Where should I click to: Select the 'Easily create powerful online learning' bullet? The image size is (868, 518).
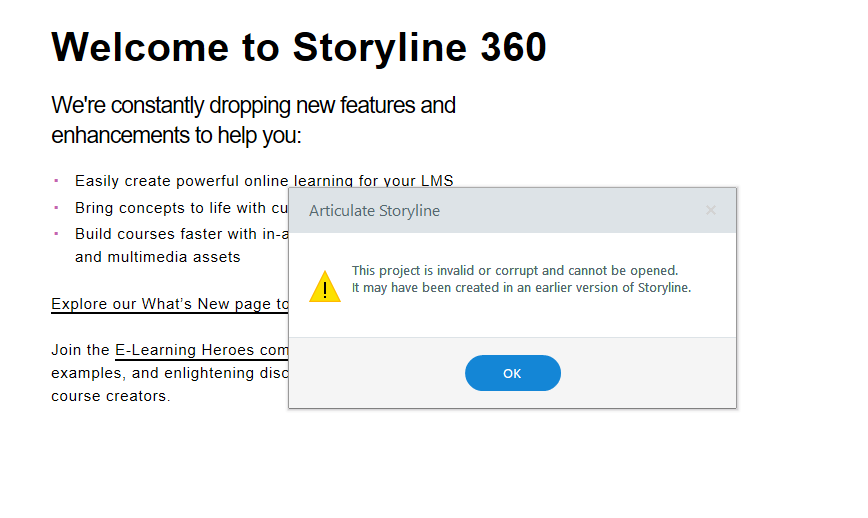point(264,181)
